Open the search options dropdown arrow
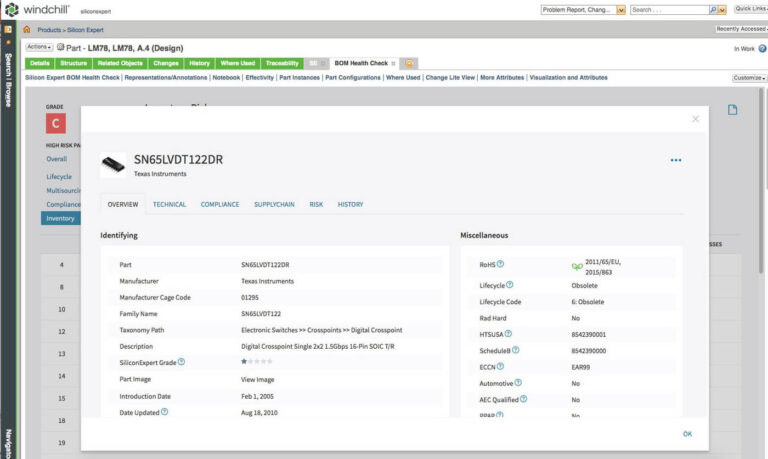Image resolution: width=768 pixels, height=459 pixels. [x=721, y=10]
